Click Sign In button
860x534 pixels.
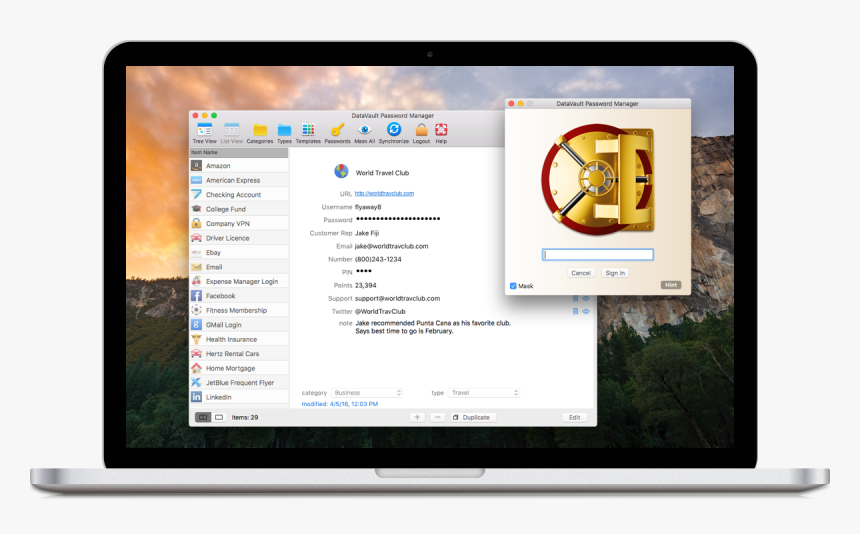pyautogui.click(x=615, y=273)
